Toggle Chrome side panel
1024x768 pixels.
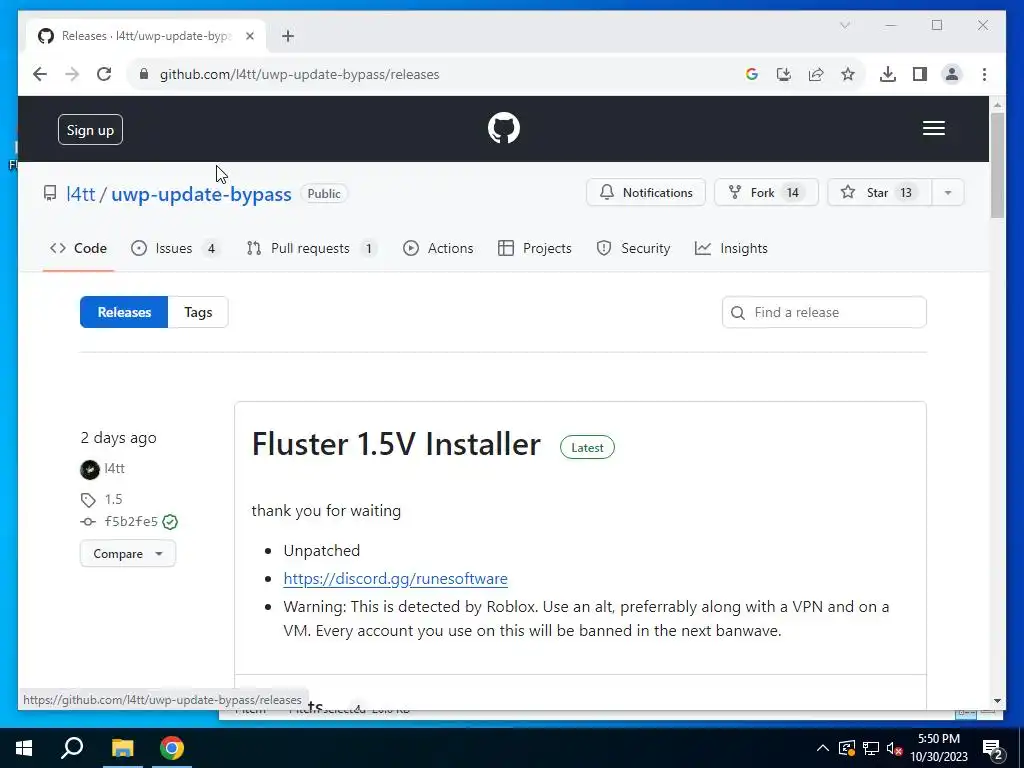point(920,74)
